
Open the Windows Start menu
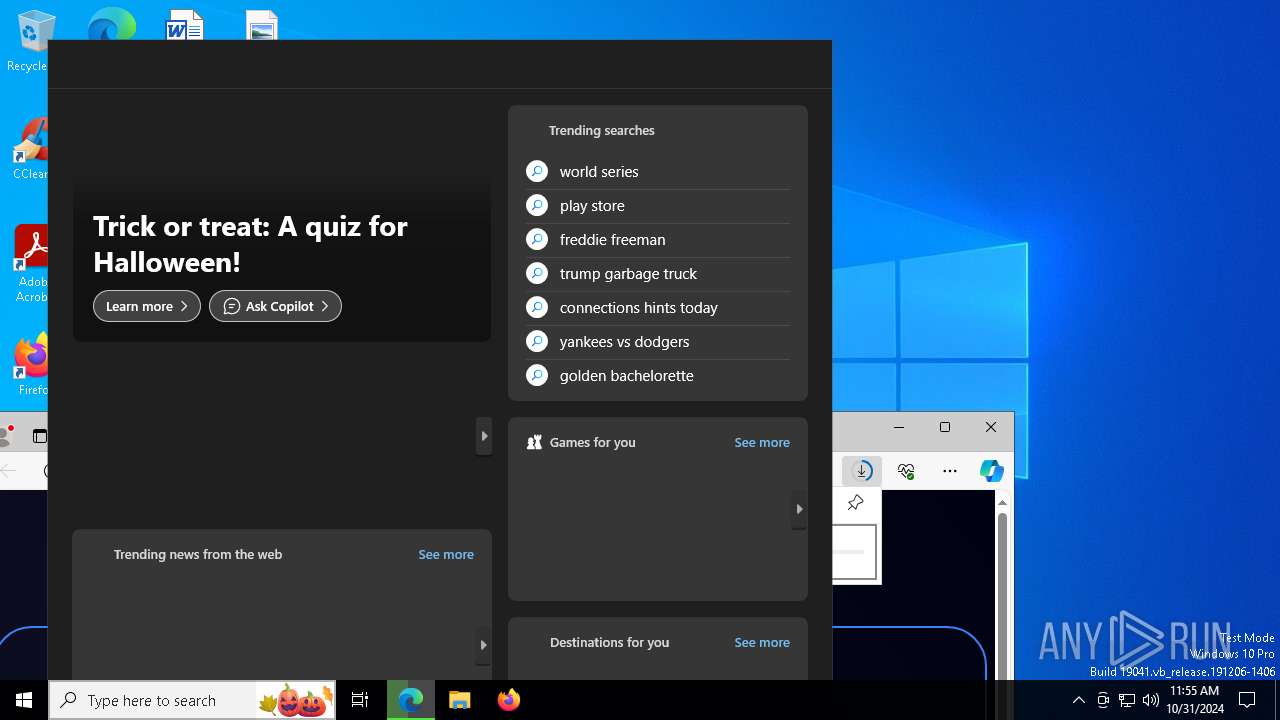point(24,700)
